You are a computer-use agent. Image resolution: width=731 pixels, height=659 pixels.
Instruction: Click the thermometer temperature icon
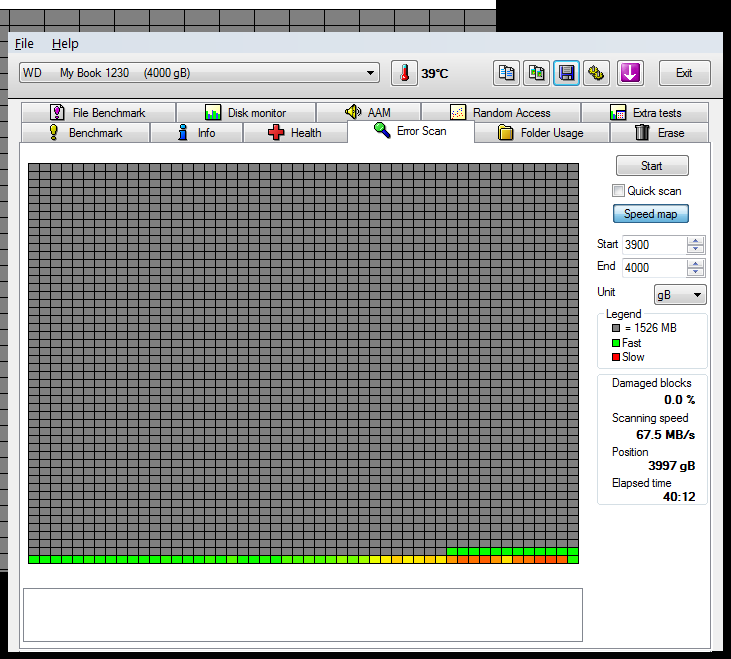[404, 73]
